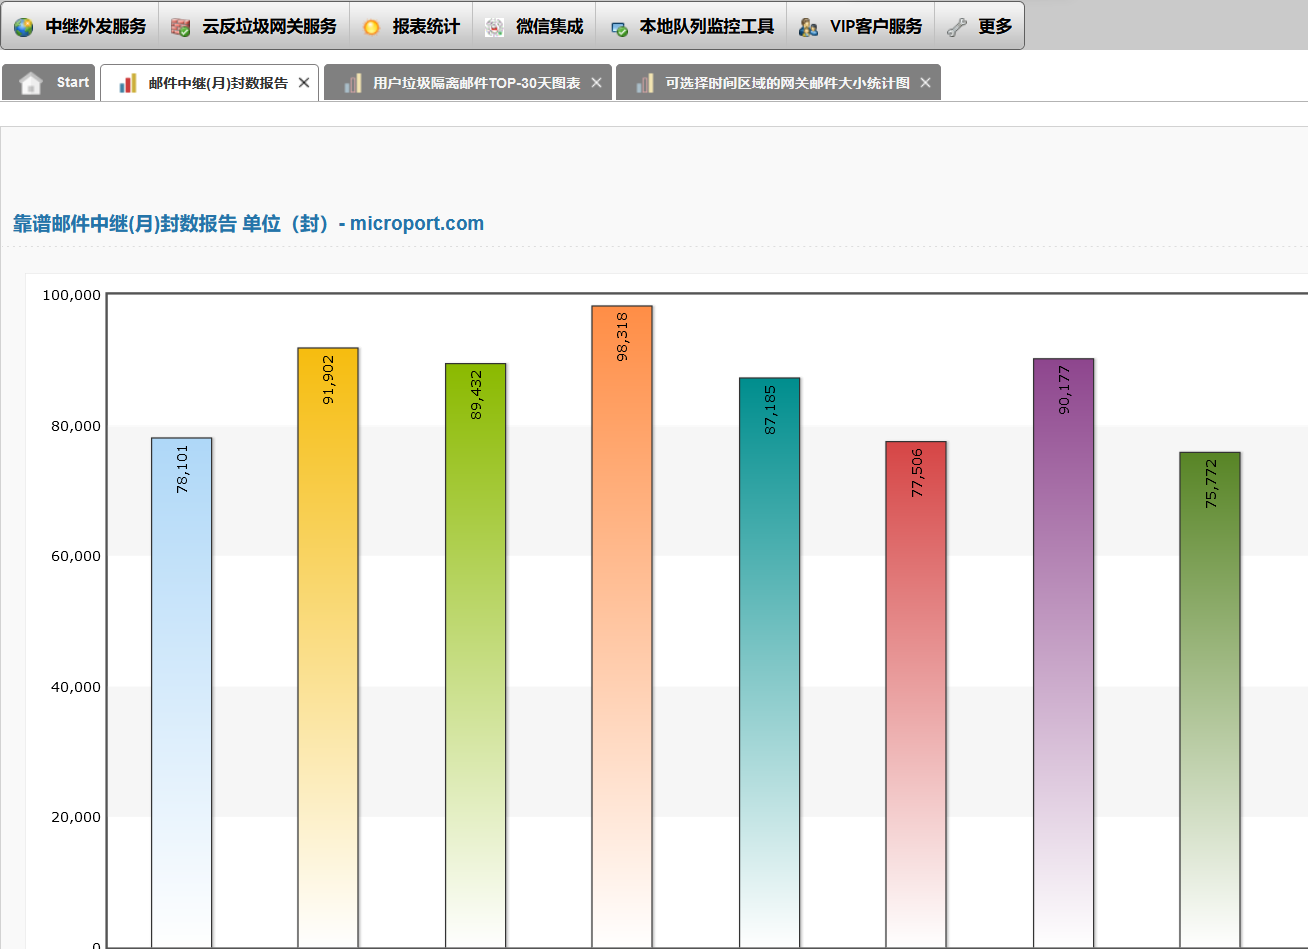Click the globe icon beside 中继外发服务
This screenshot has height=949, width=1308.
coord(23,27)
